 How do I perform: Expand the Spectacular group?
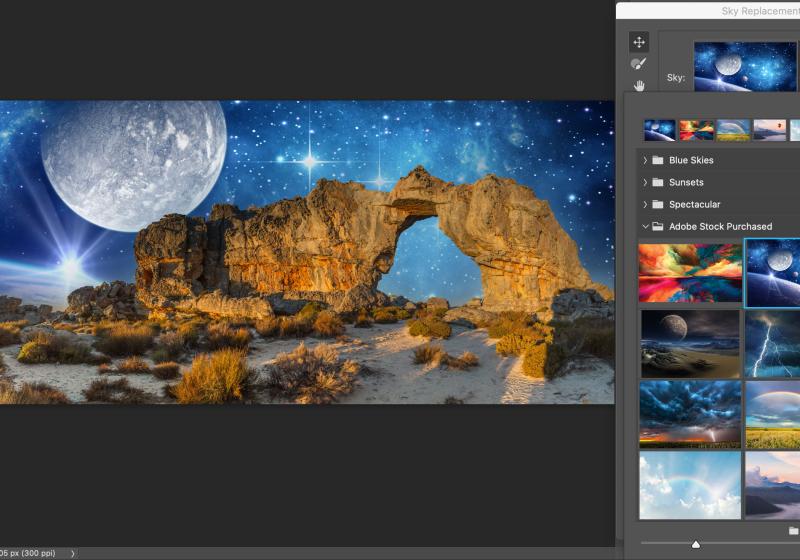(x=645, y=205)
